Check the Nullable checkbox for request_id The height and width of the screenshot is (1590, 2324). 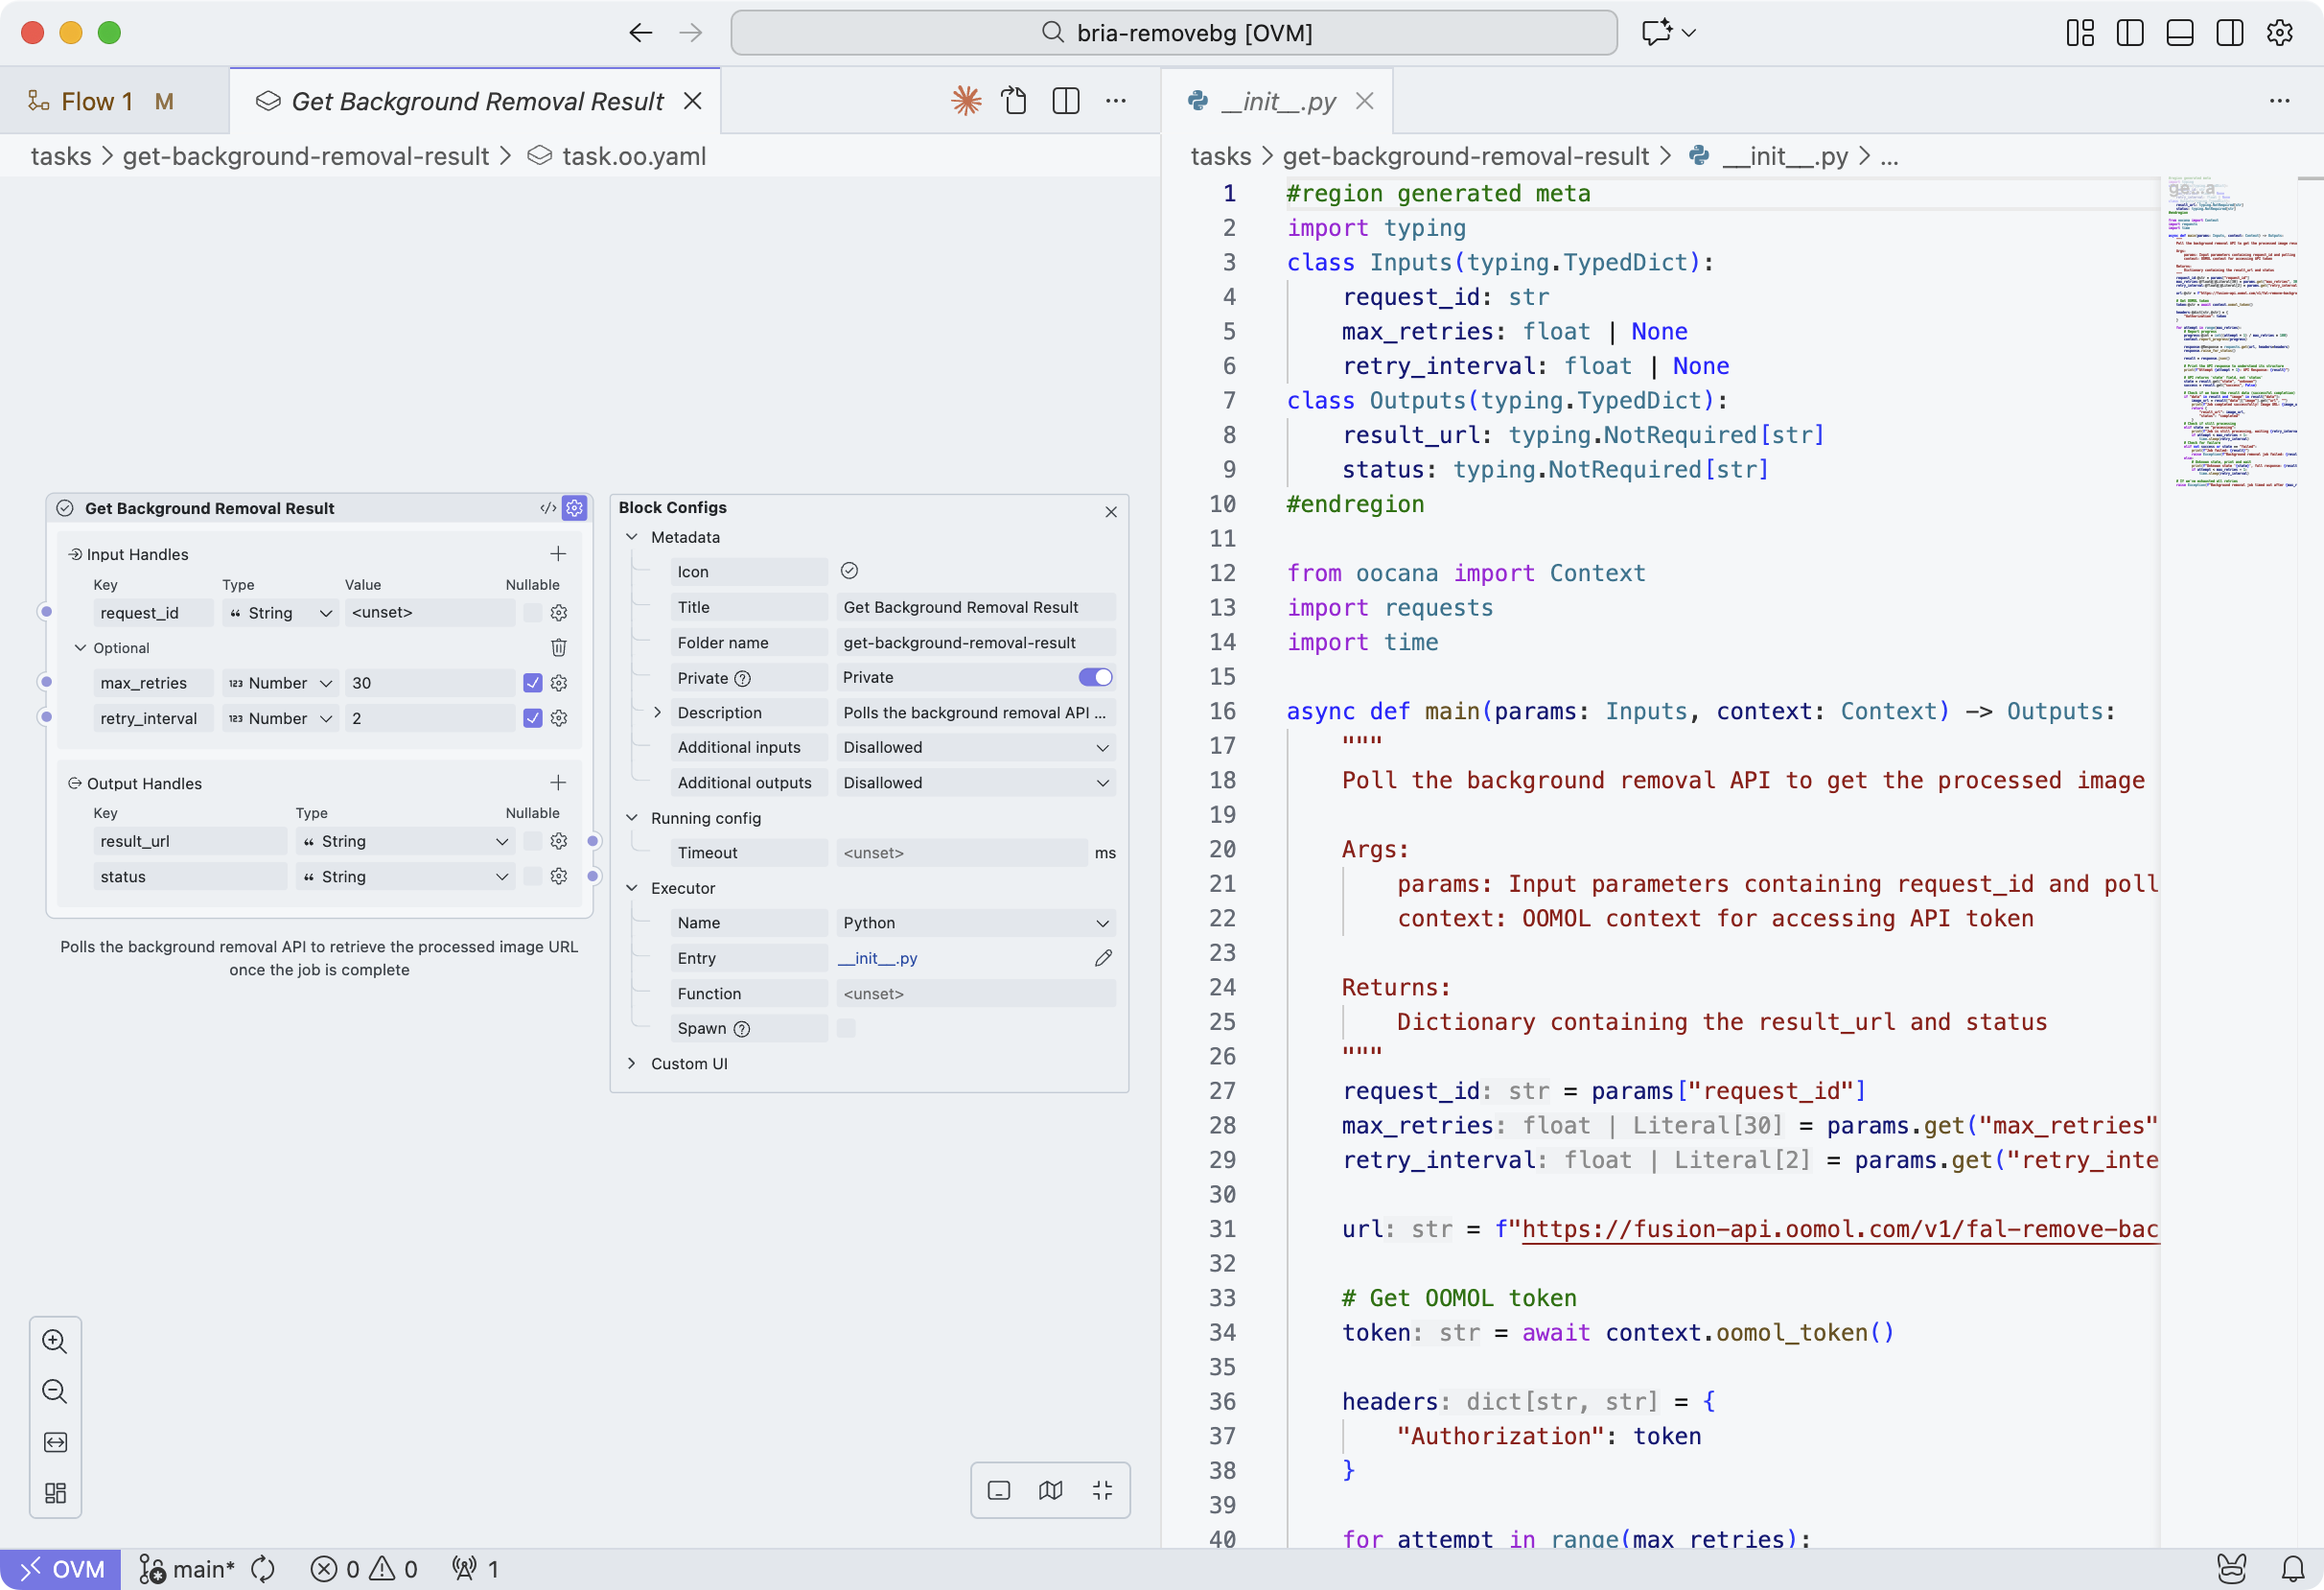click(533, 613)
